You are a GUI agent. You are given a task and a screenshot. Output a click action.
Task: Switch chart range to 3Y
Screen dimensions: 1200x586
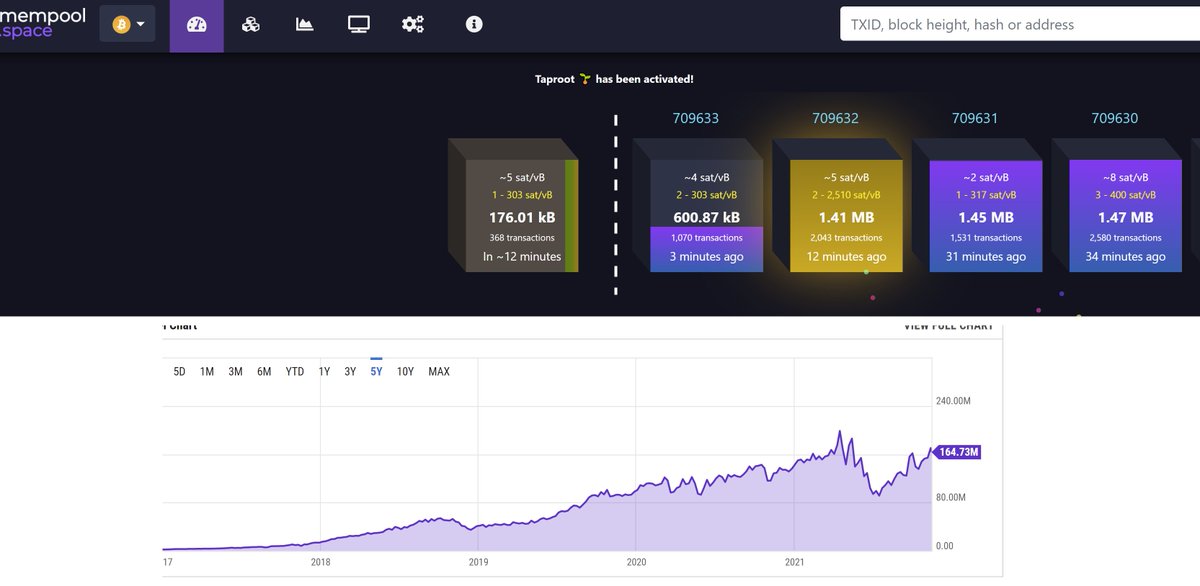[350, 371]
